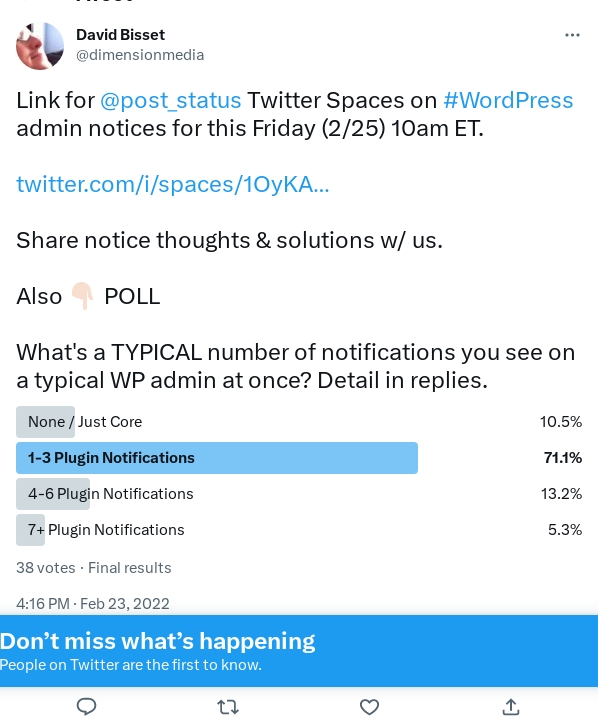598x721 pixels.
Task: Visit the @dimensionmedia handle
Action: (140, 55)
